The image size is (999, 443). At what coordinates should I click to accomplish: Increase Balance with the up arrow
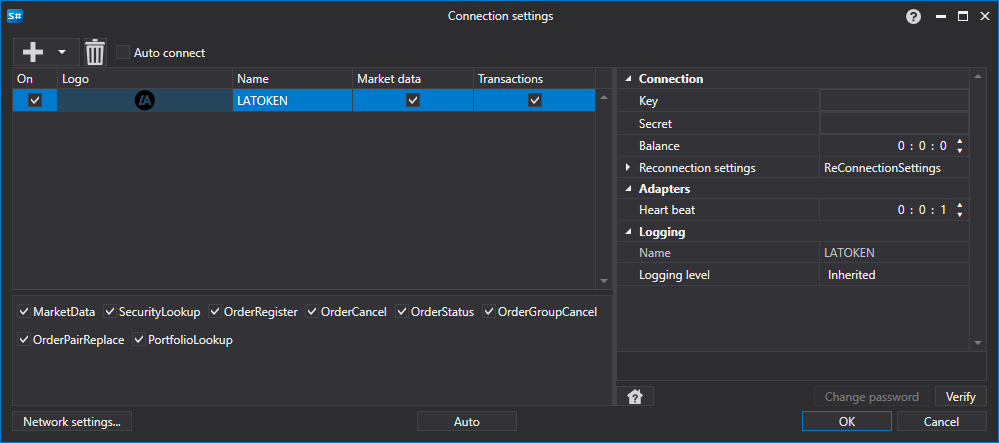click(959, 142)
